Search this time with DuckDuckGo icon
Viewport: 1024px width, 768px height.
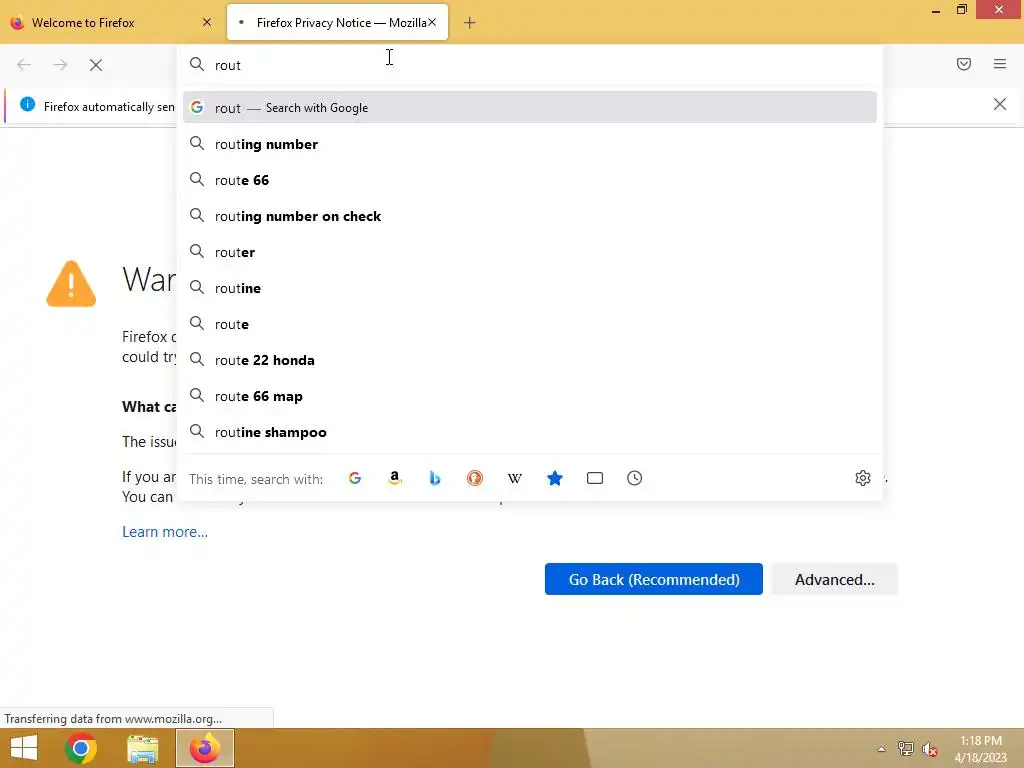click(475, 478)
